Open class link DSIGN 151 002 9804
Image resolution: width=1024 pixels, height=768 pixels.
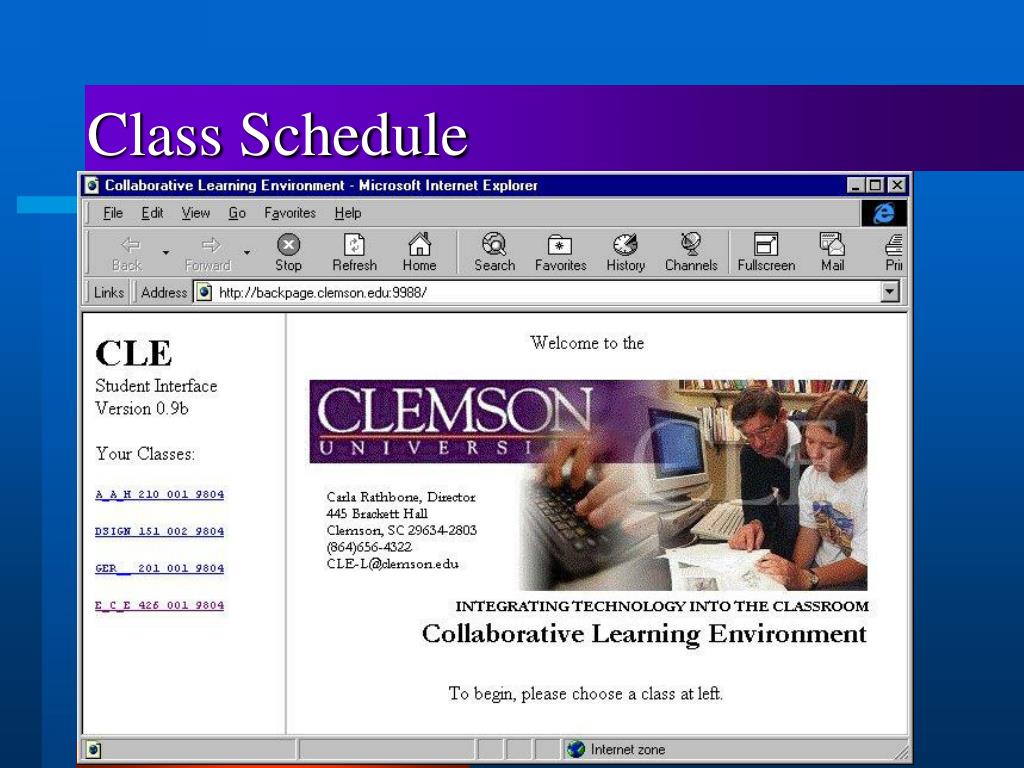[x=159, y=532]
